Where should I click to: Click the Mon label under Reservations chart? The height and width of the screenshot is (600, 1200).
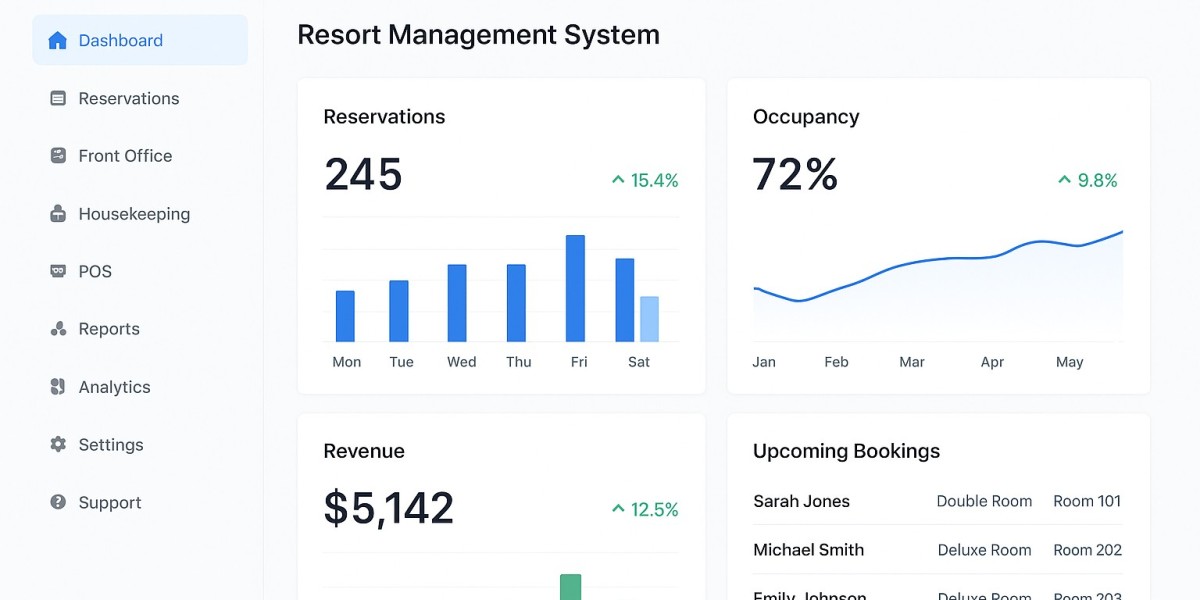click(346, 362)
